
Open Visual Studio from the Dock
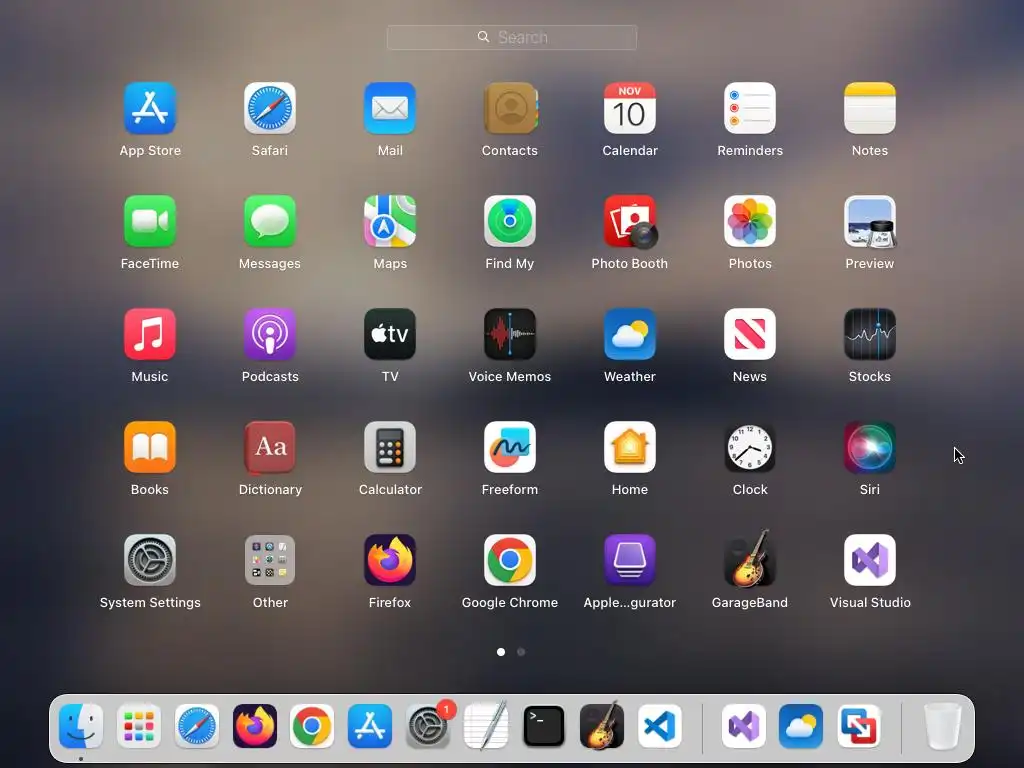click(743, 726)
